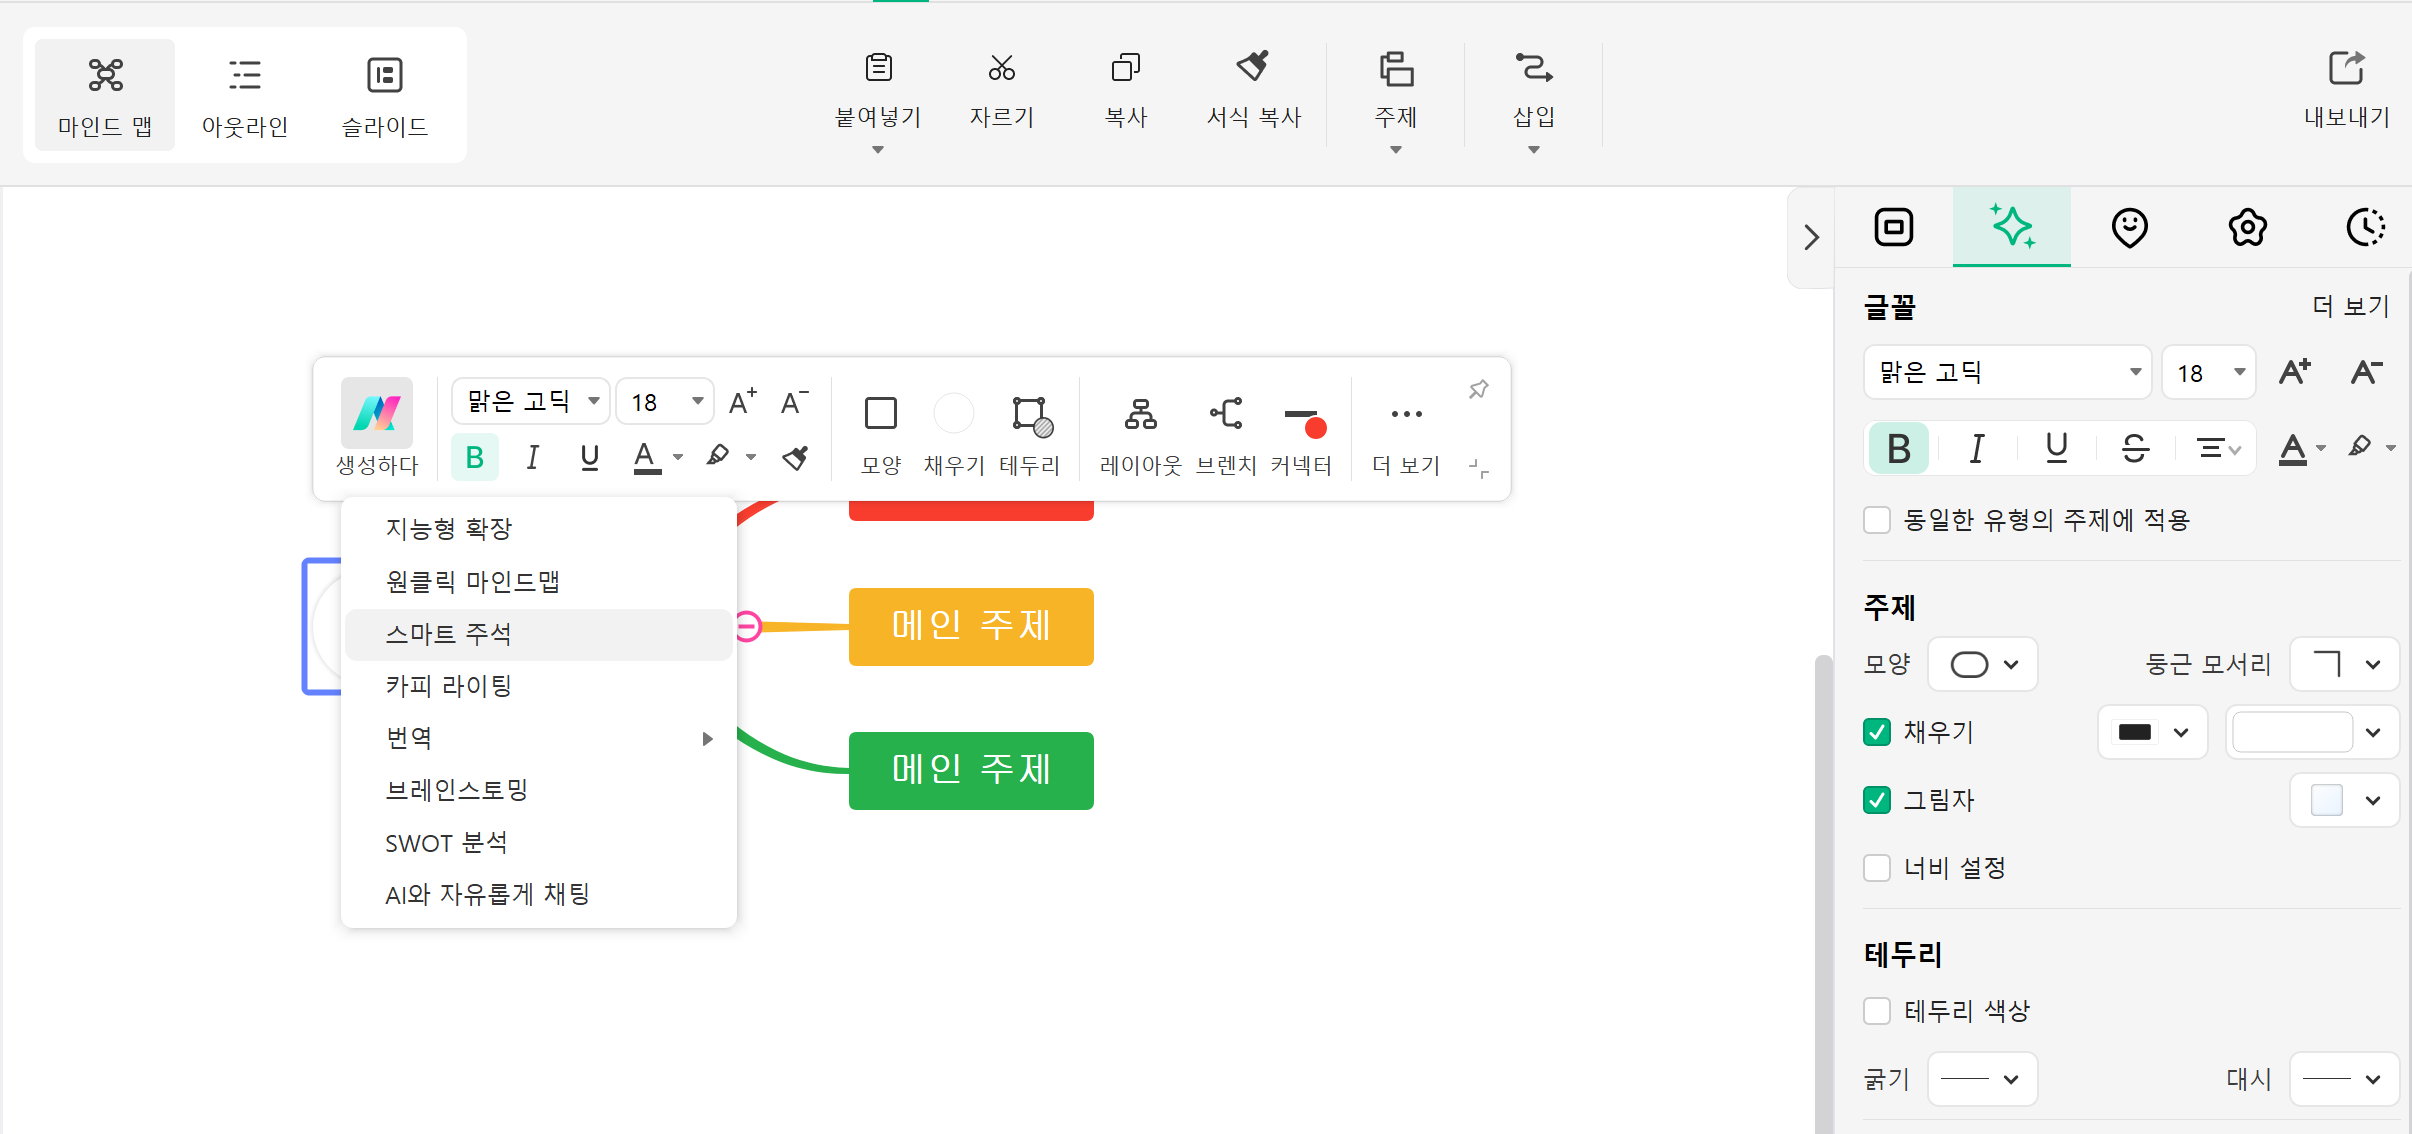Pin the floating toolbar
The height and width of the screenshot is (1134, 2412).
1478,389
